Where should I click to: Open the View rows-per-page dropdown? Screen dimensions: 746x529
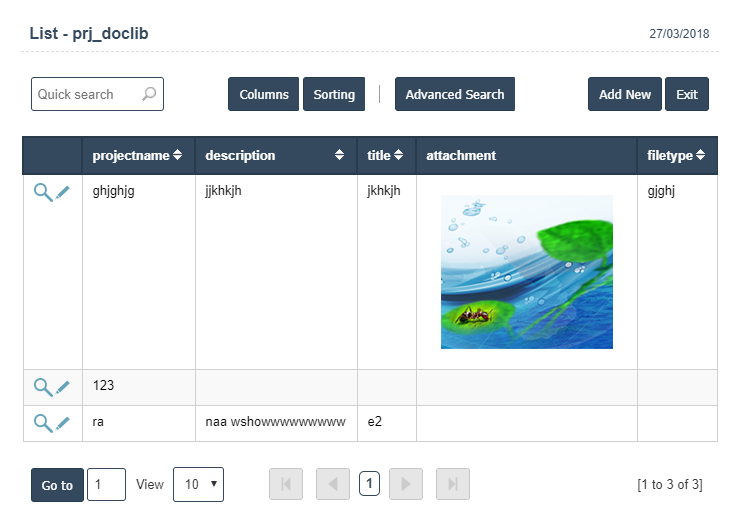[x=198, y=484]
